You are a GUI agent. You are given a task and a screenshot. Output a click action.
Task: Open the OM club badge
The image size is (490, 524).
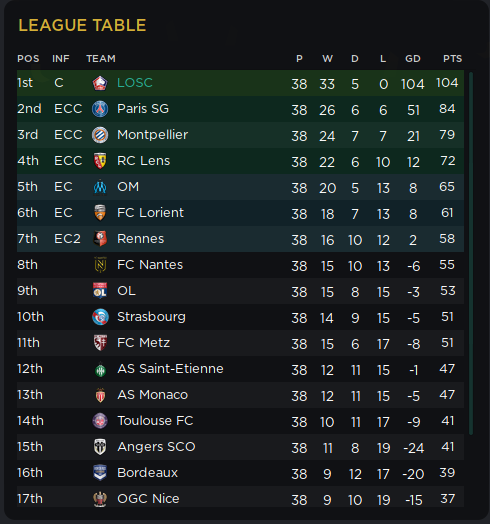(100, 187)
